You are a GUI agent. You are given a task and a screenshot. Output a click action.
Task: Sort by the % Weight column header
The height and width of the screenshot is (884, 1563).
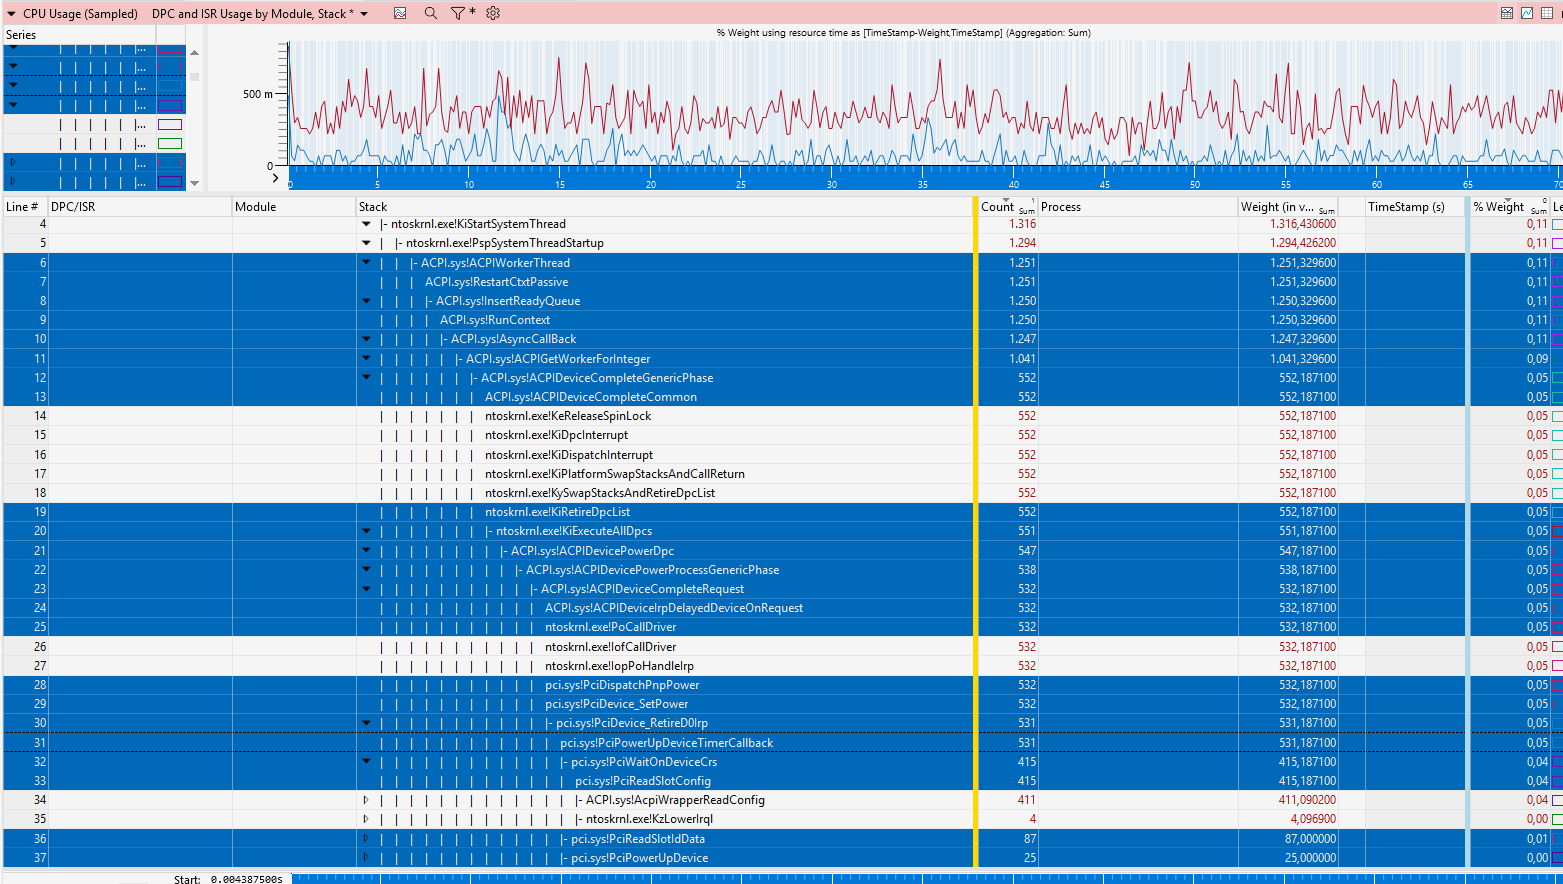(x=1510, y=207)
